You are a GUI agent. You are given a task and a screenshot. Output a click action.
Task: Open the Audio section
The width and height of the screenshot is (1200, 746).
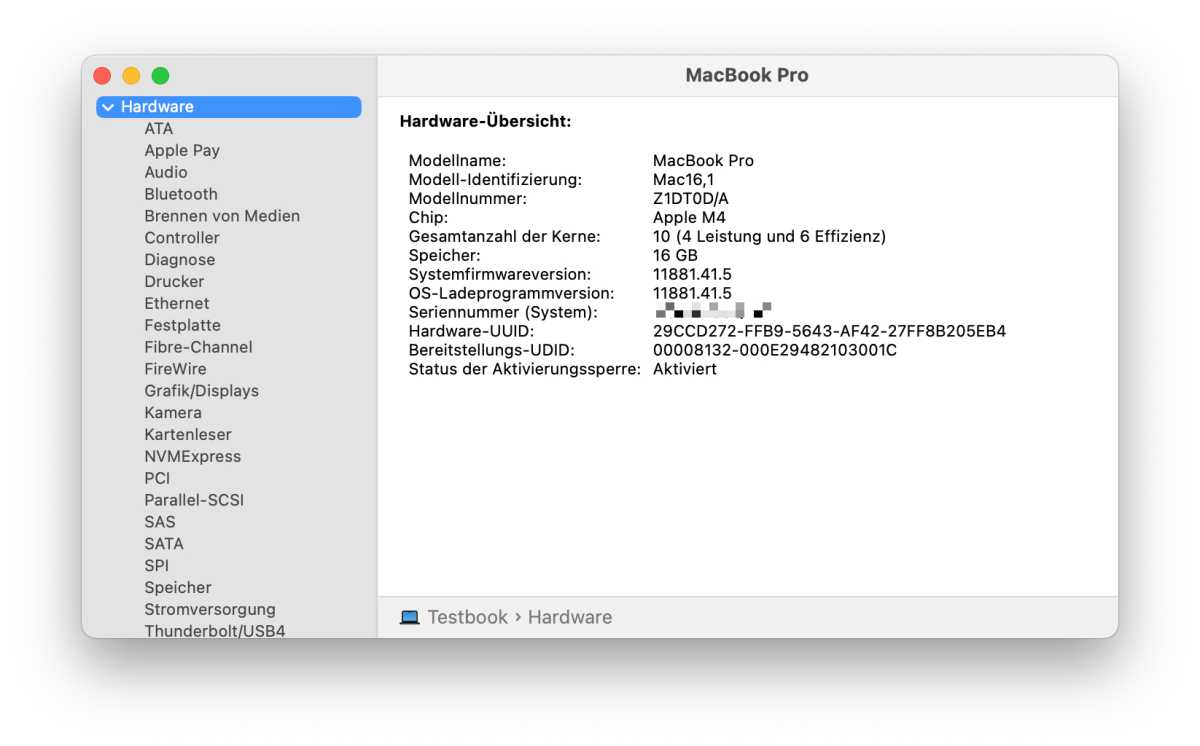point(166,172)
